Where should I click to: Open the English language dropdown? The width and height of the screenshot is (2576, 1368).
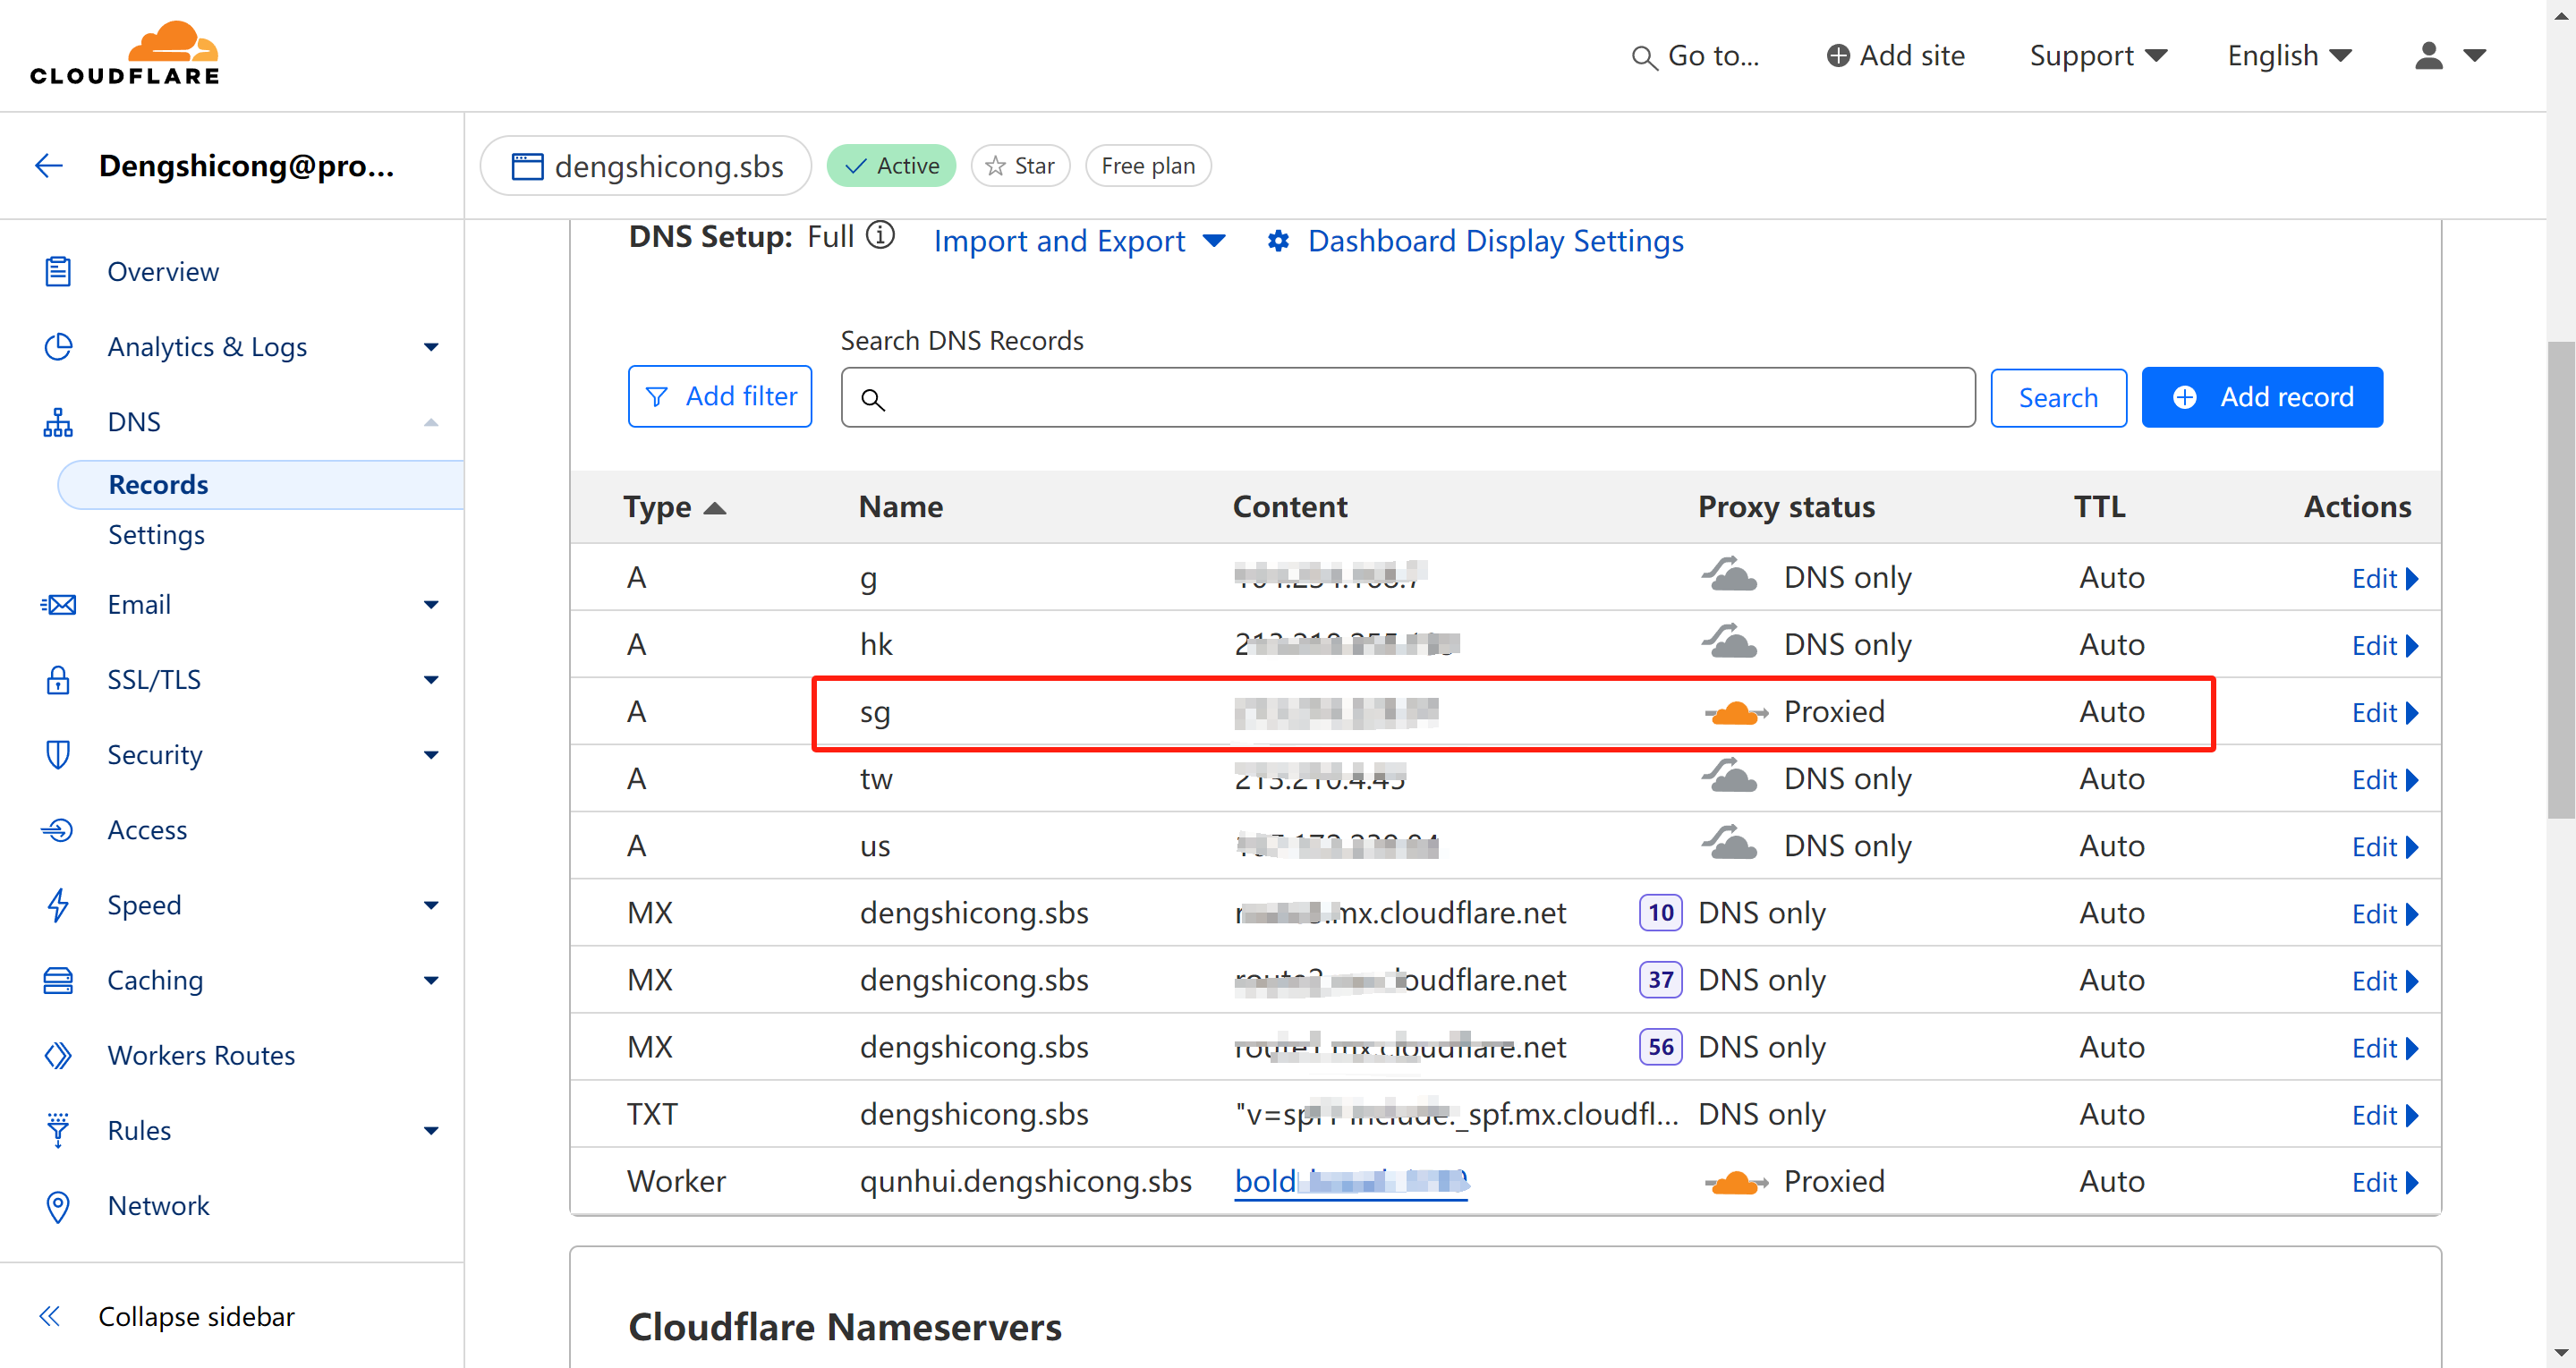[x=2288, y=55]
